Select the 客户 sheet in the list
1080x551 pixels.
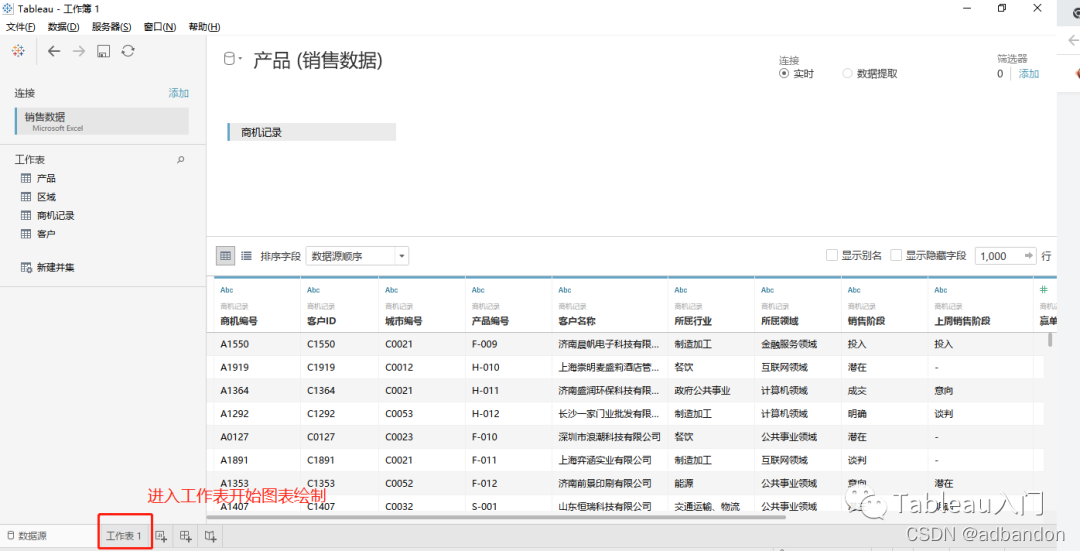46,234
